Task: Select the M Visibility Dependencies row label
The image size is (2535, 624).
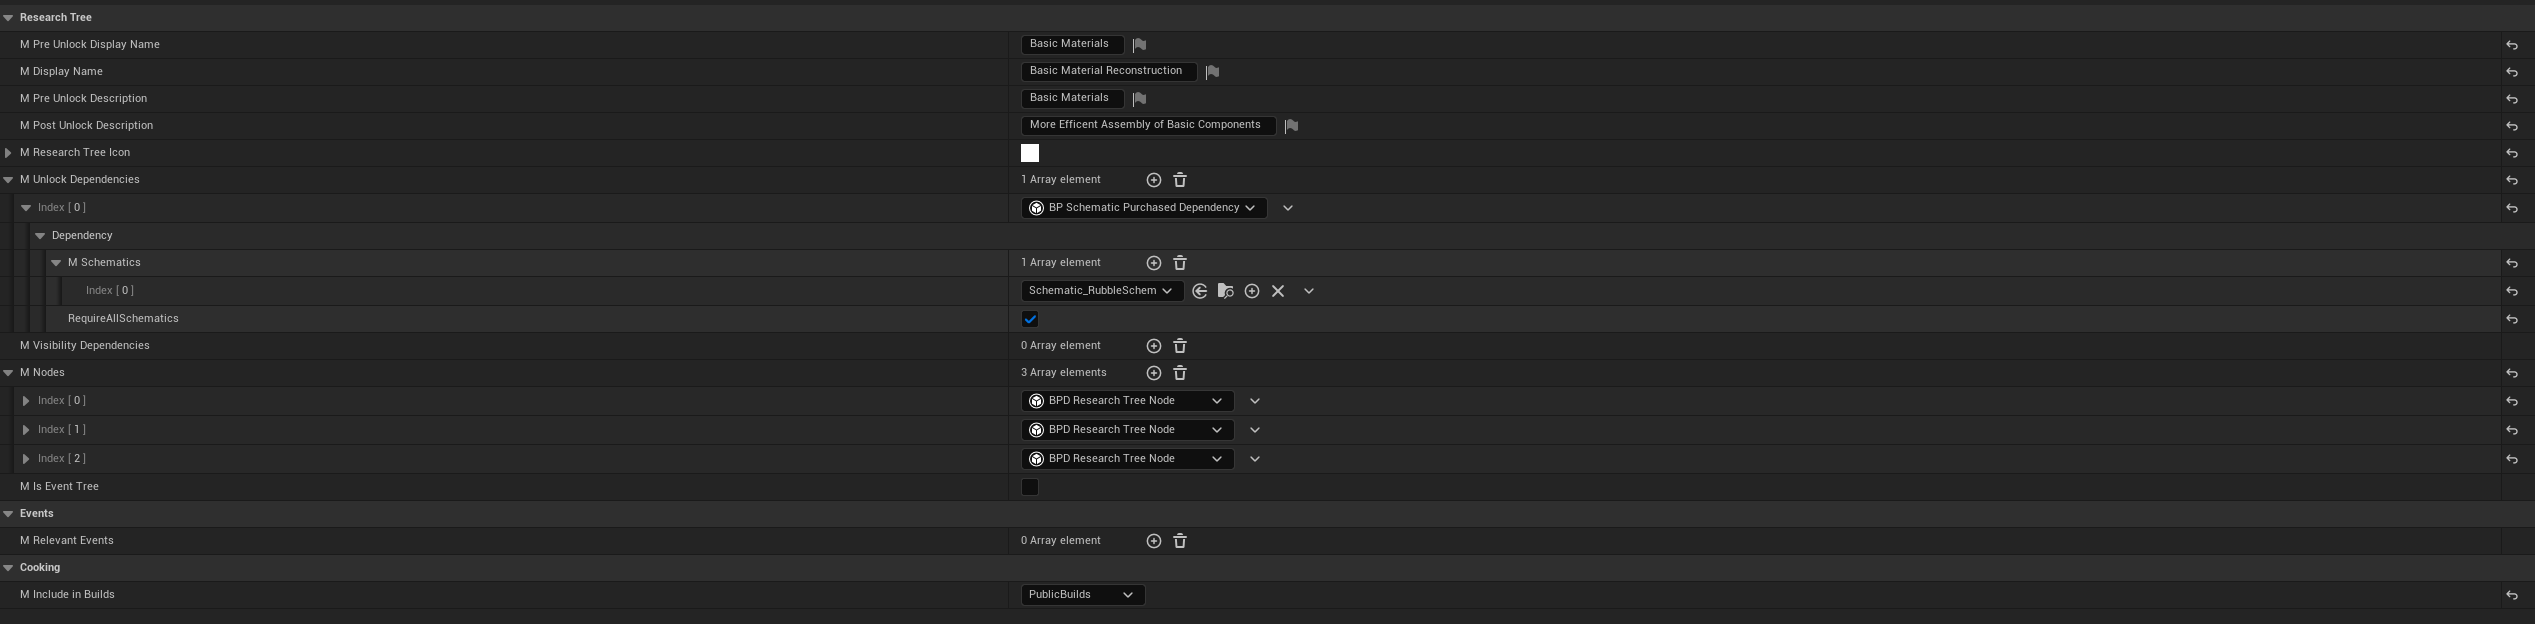Action: 85,346
